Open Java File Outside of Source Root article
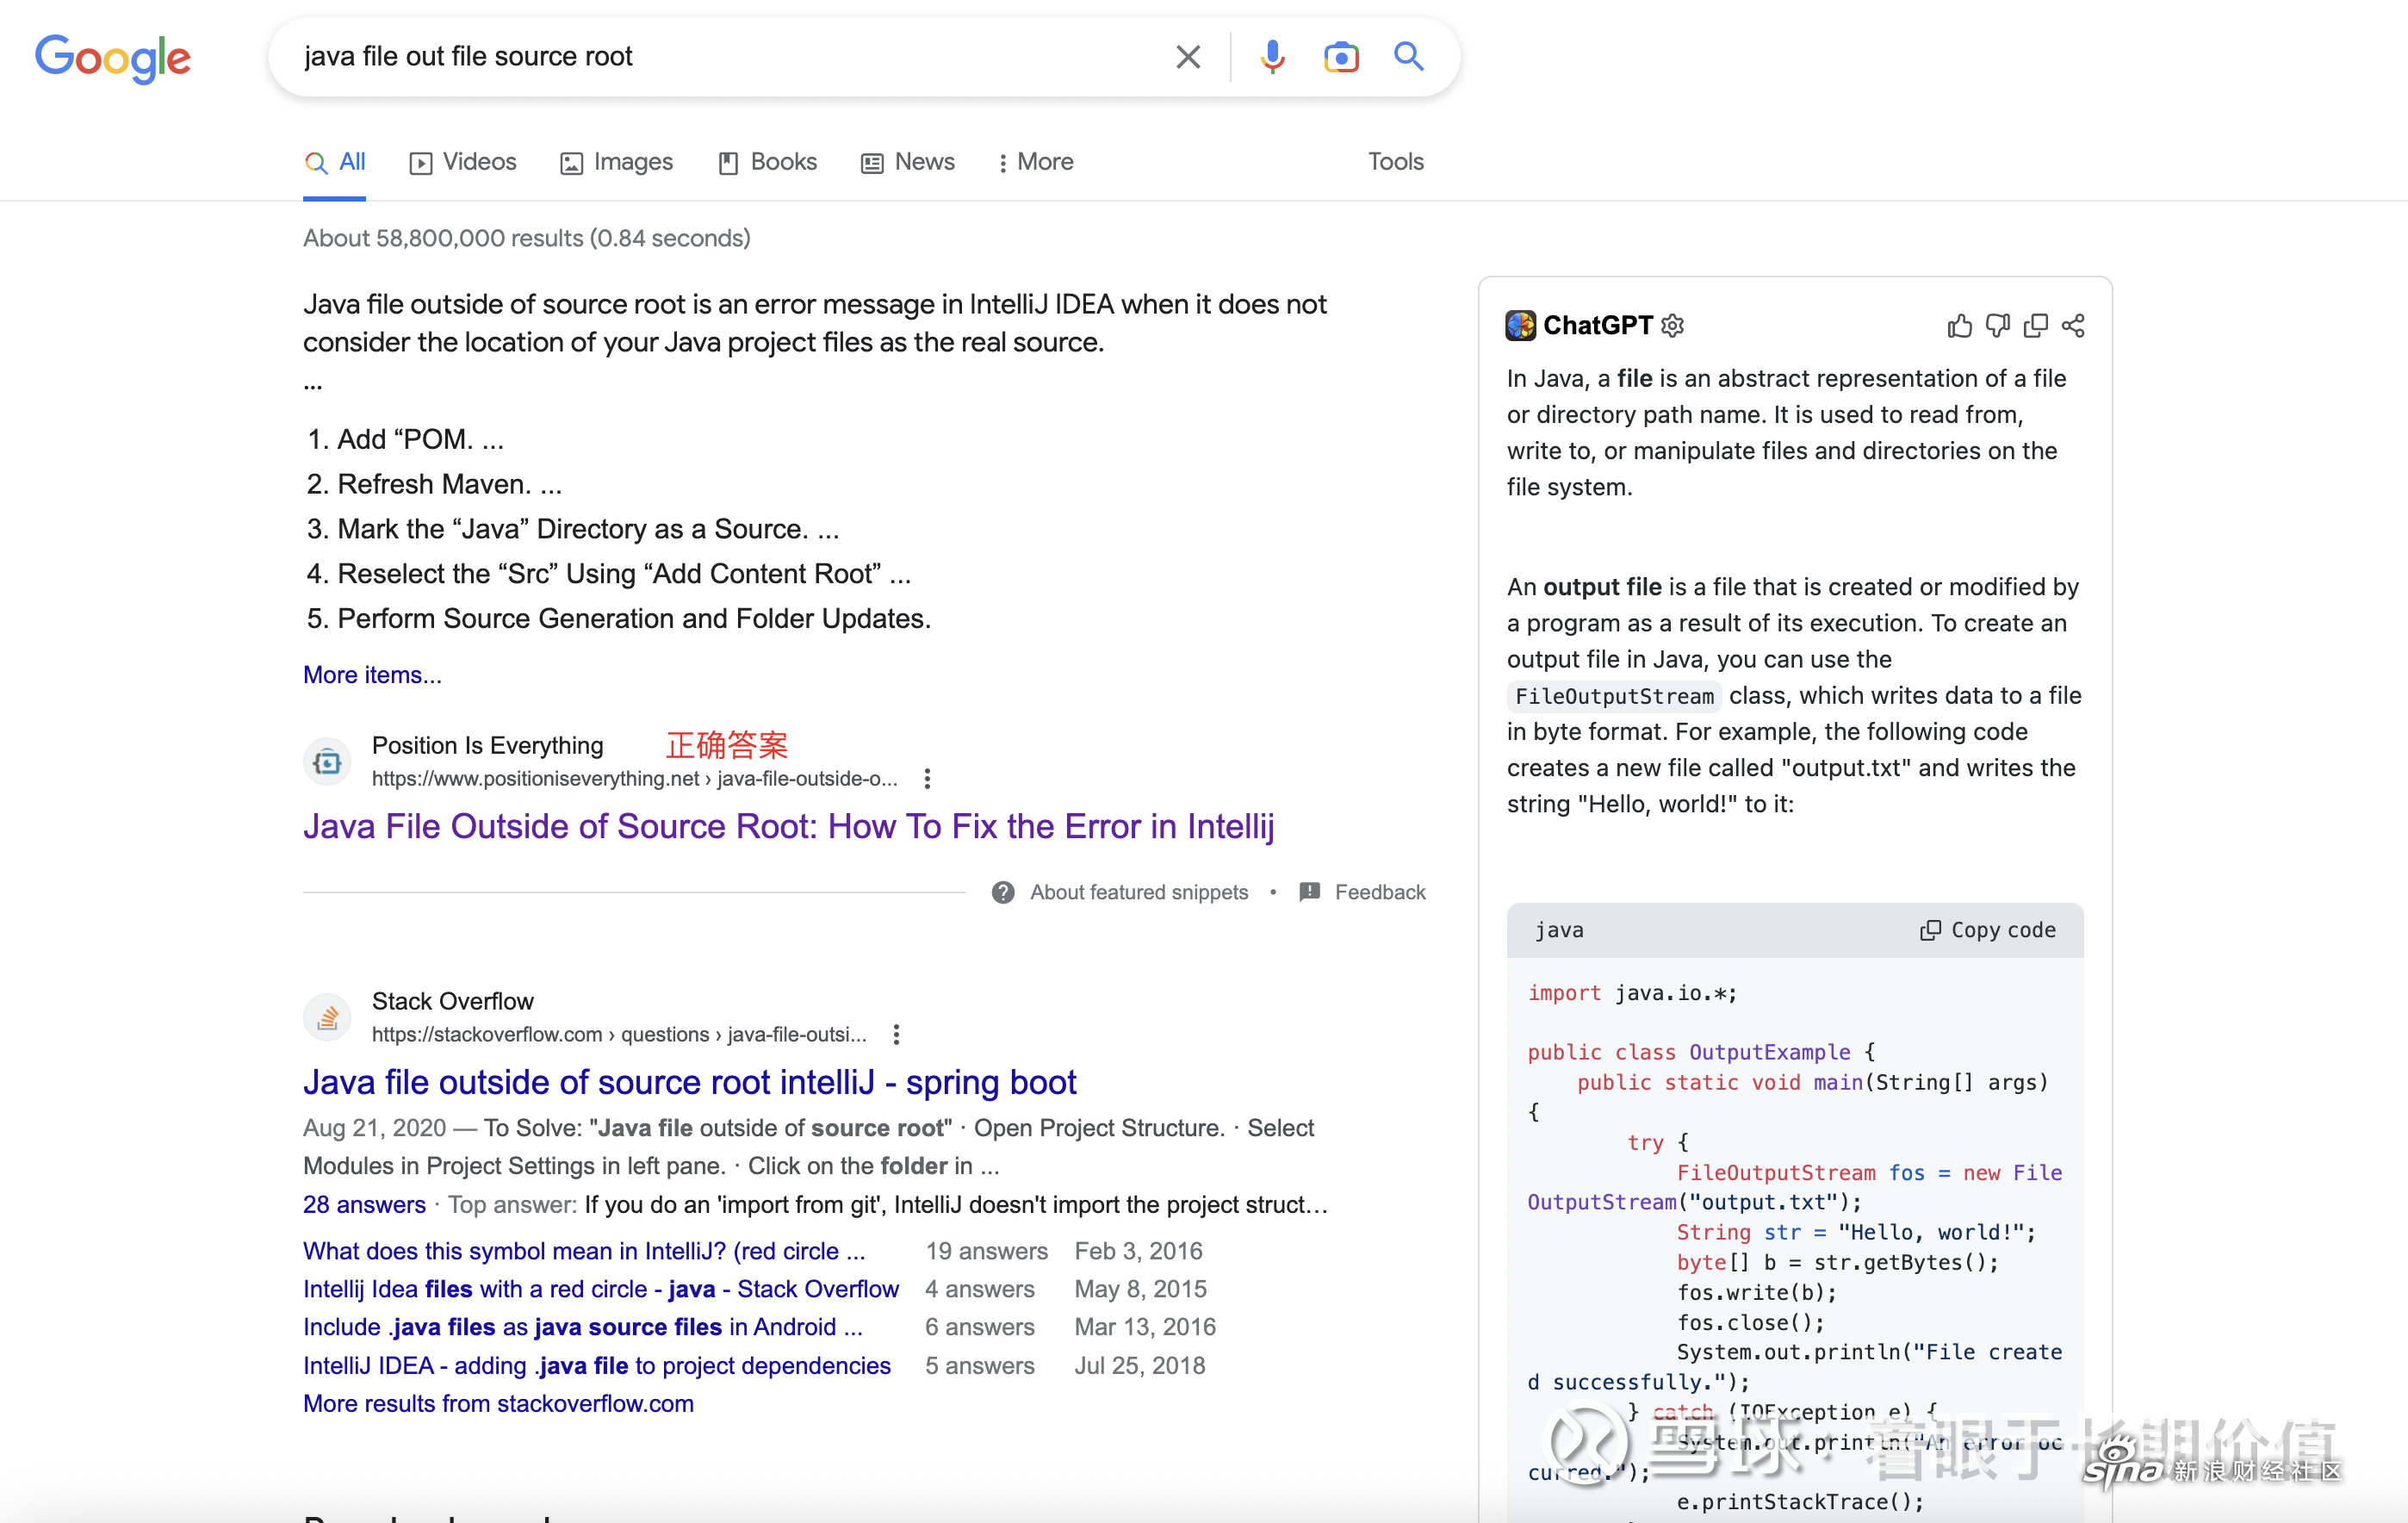 [788, 826]
